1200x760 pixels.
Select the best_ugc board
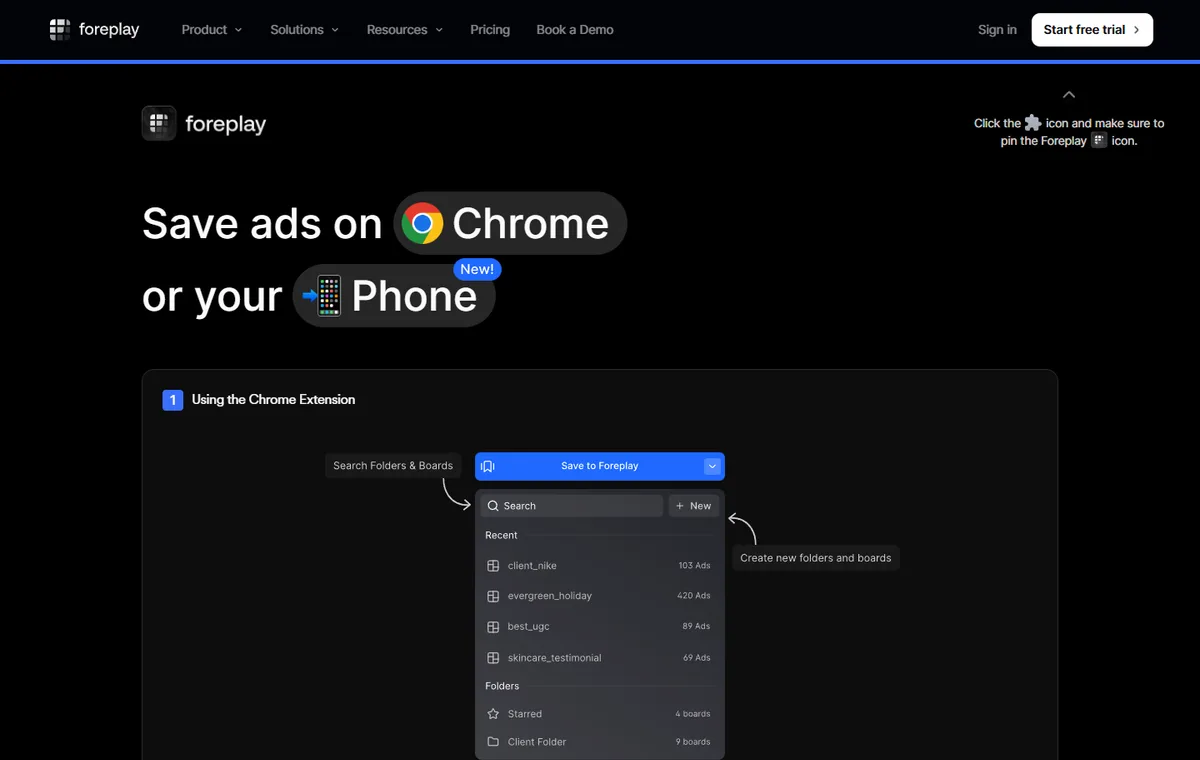tap(598, 627)
